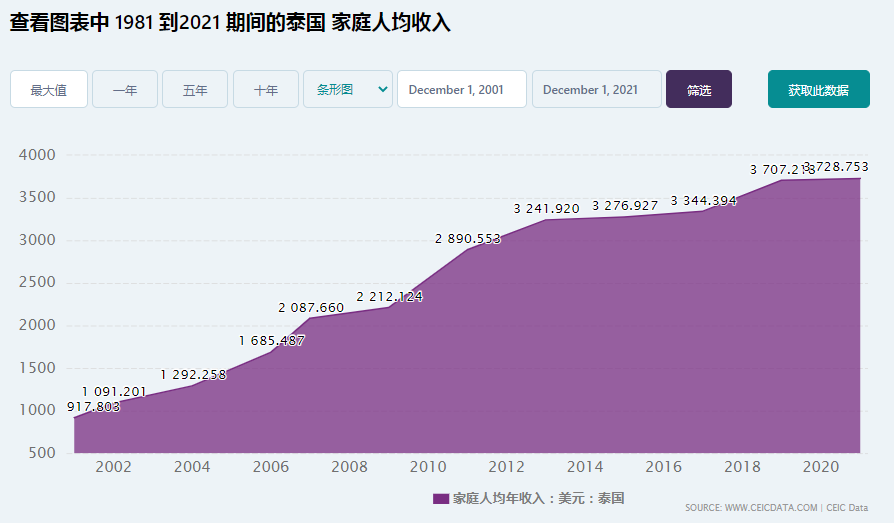The height and width of the screenshot is (523, 894).
Task: Click the 2020 x-axis label
Action: click(x=821, y=467)
